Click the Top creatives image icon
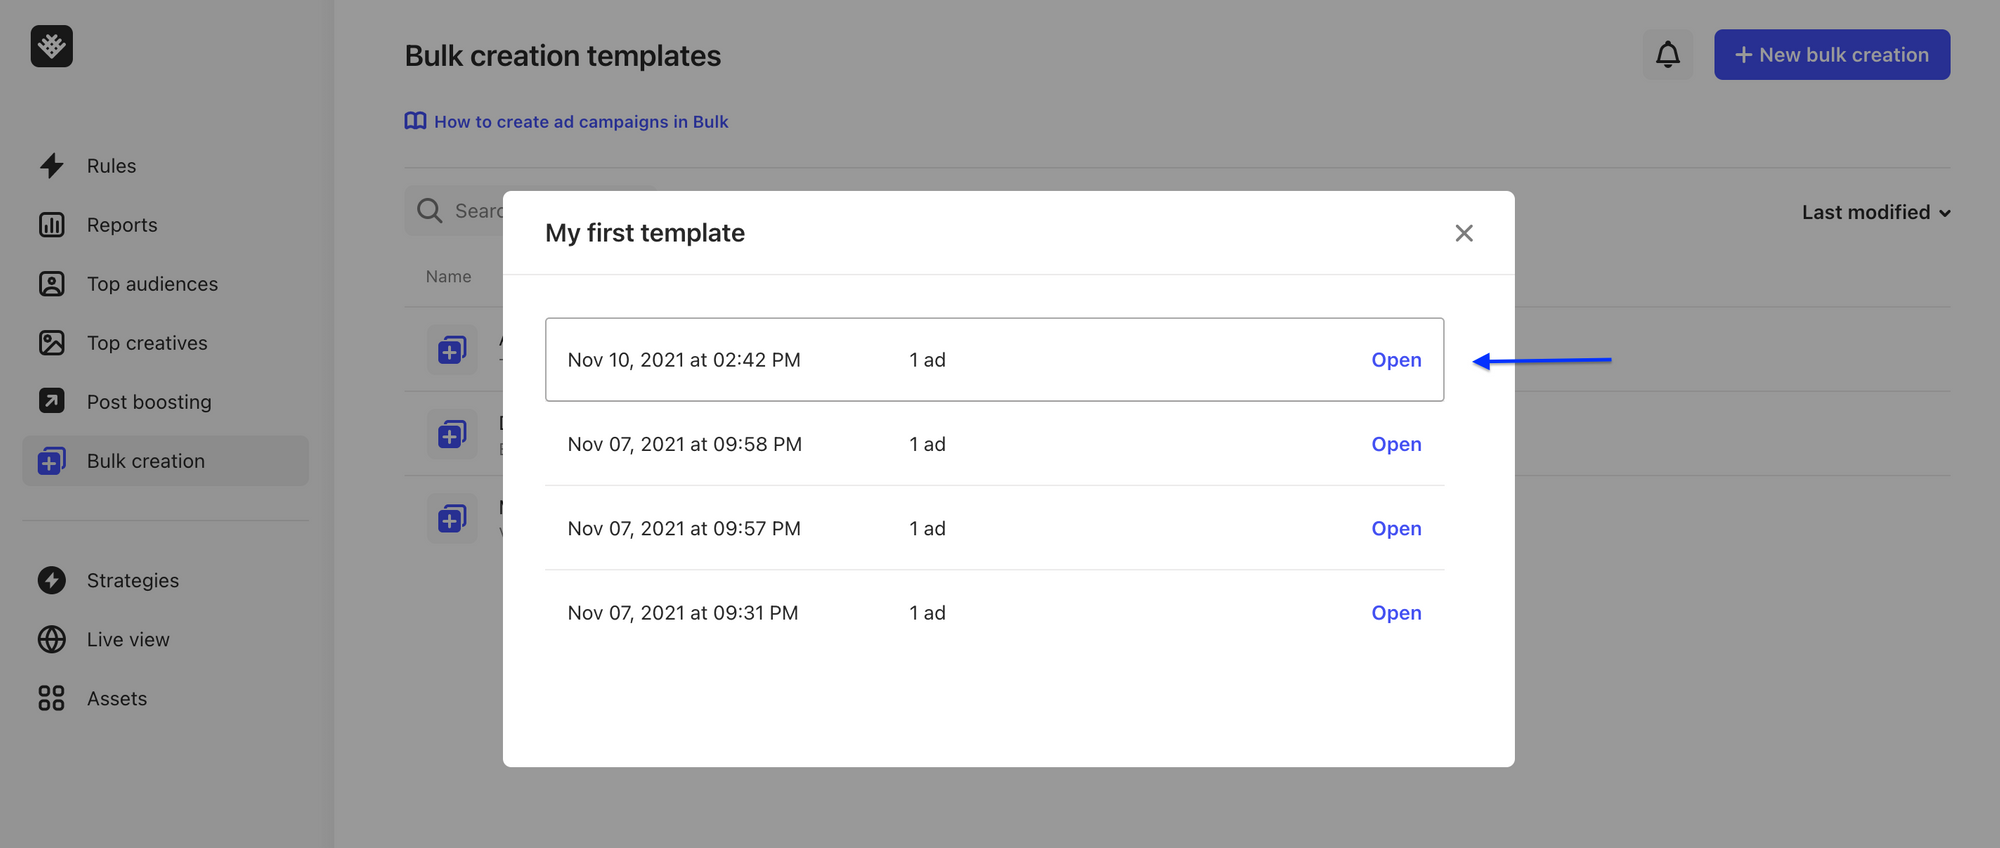Image resolution: width=2000 pixels, height=848 pixels. (52, 343)
